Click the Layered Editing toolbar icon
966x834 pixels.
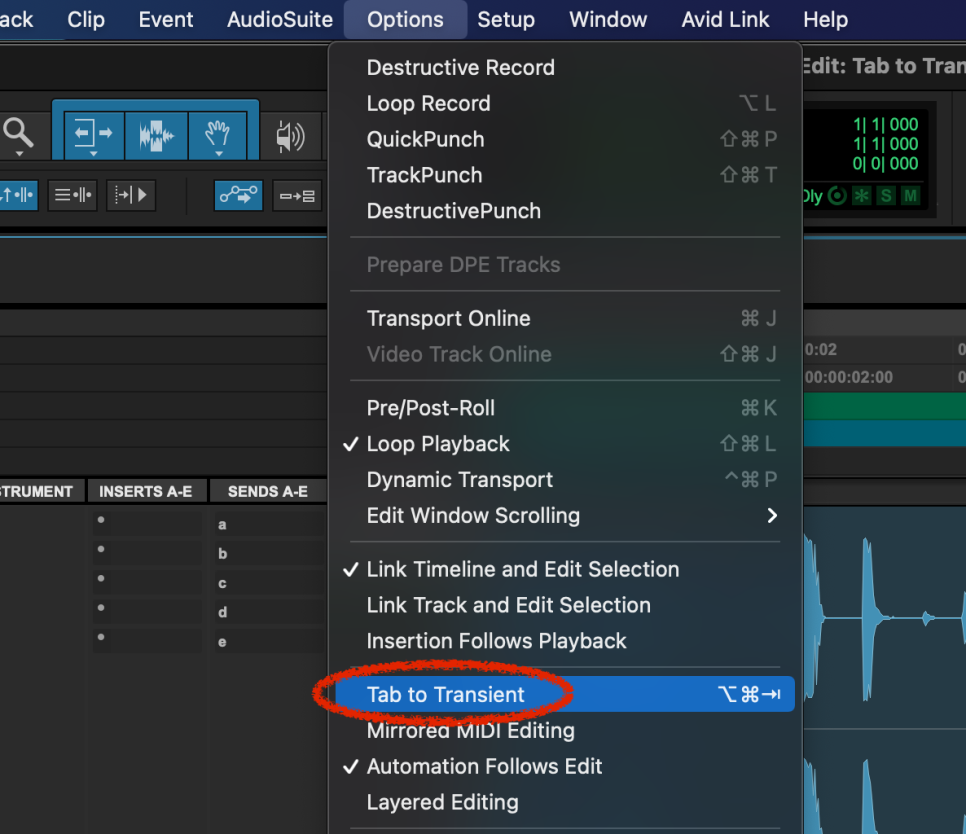295,196
